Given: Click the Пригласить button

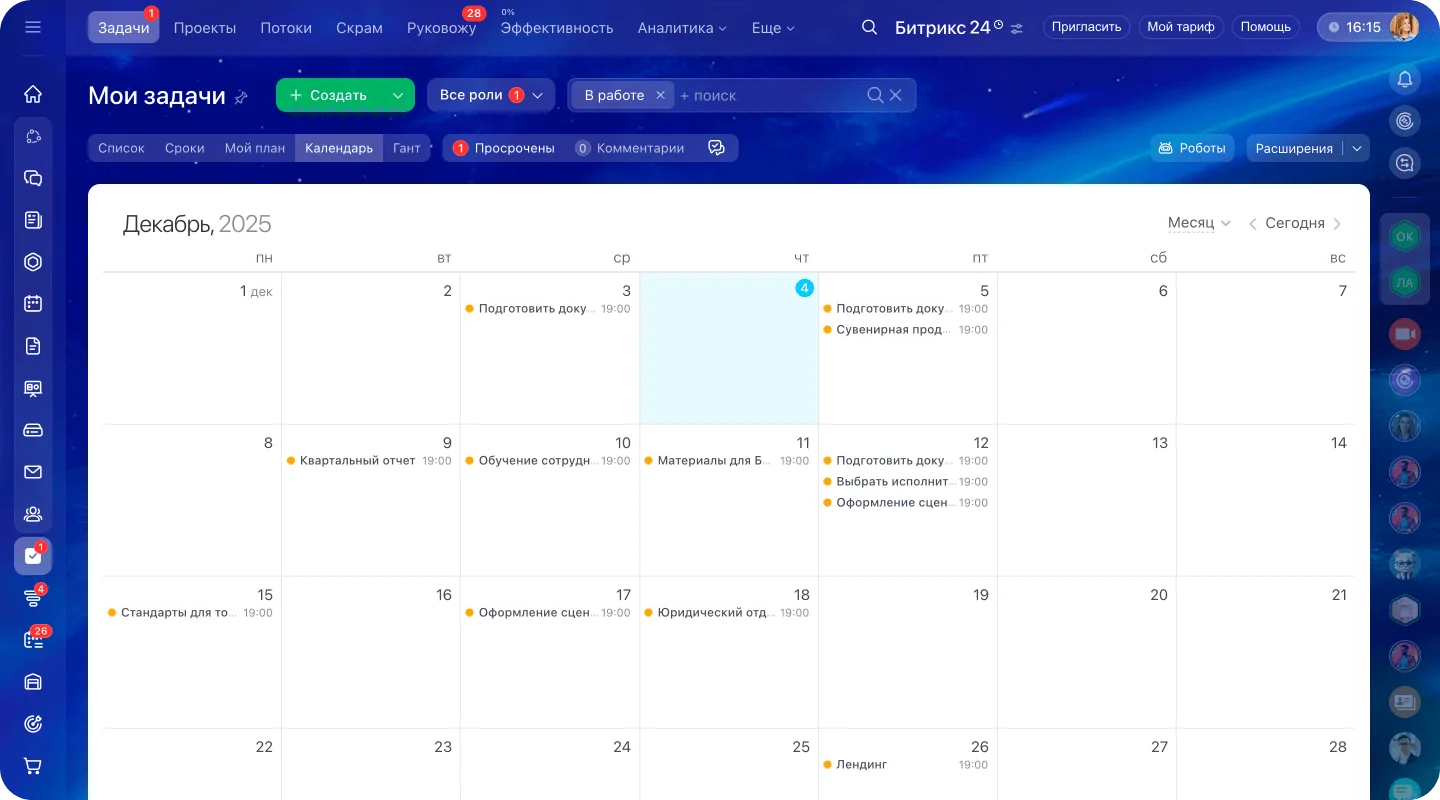Looking at the screenshot, I should [x=1086, y=27].
